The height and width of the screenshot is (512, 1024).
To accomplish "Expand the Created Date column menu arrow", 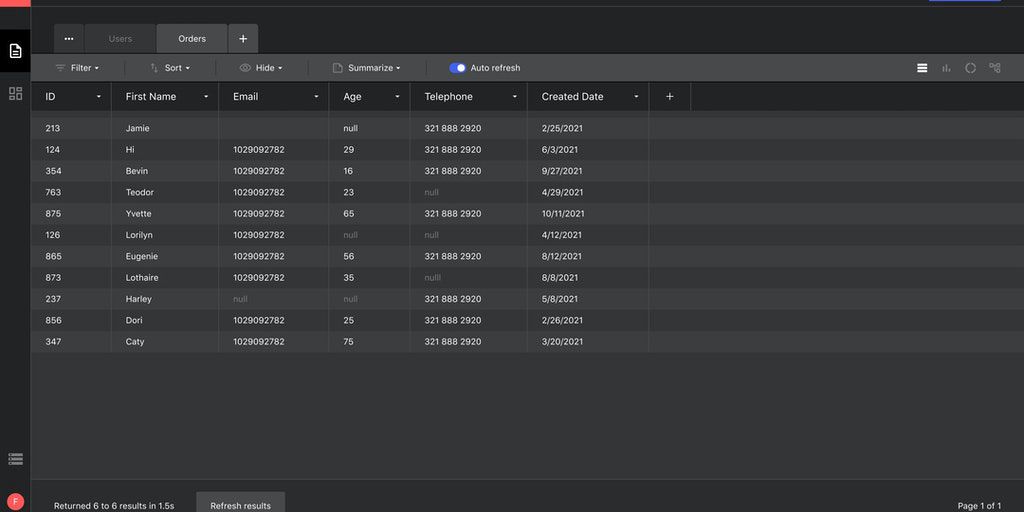I will coord(636,97).
